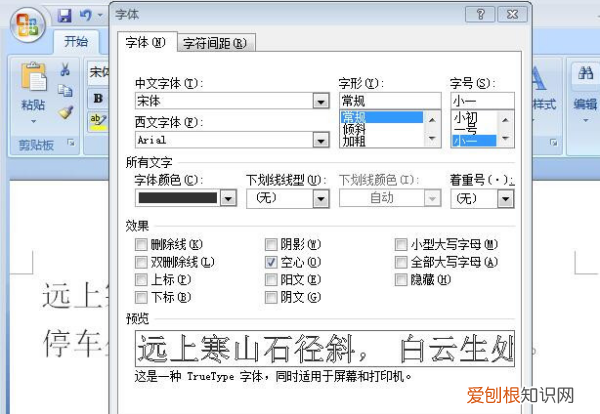Enable the 下标 checkbox
The image size is (600, 414).
(141, 297)
